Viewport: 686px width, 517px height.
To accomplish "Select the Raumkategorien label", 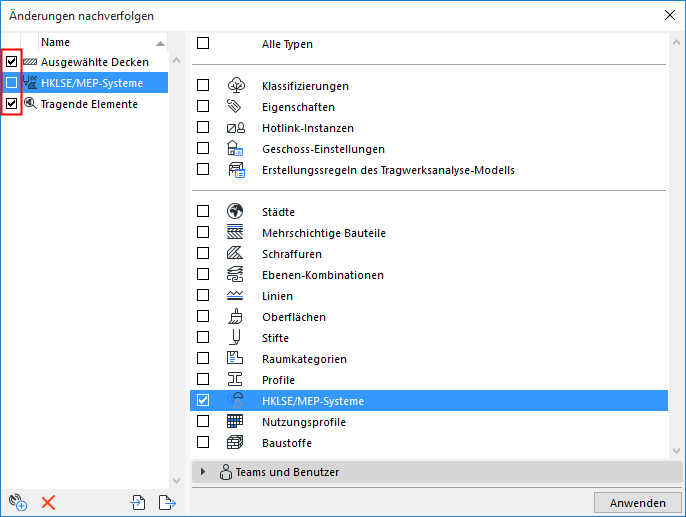I will [x=304, y=359].
